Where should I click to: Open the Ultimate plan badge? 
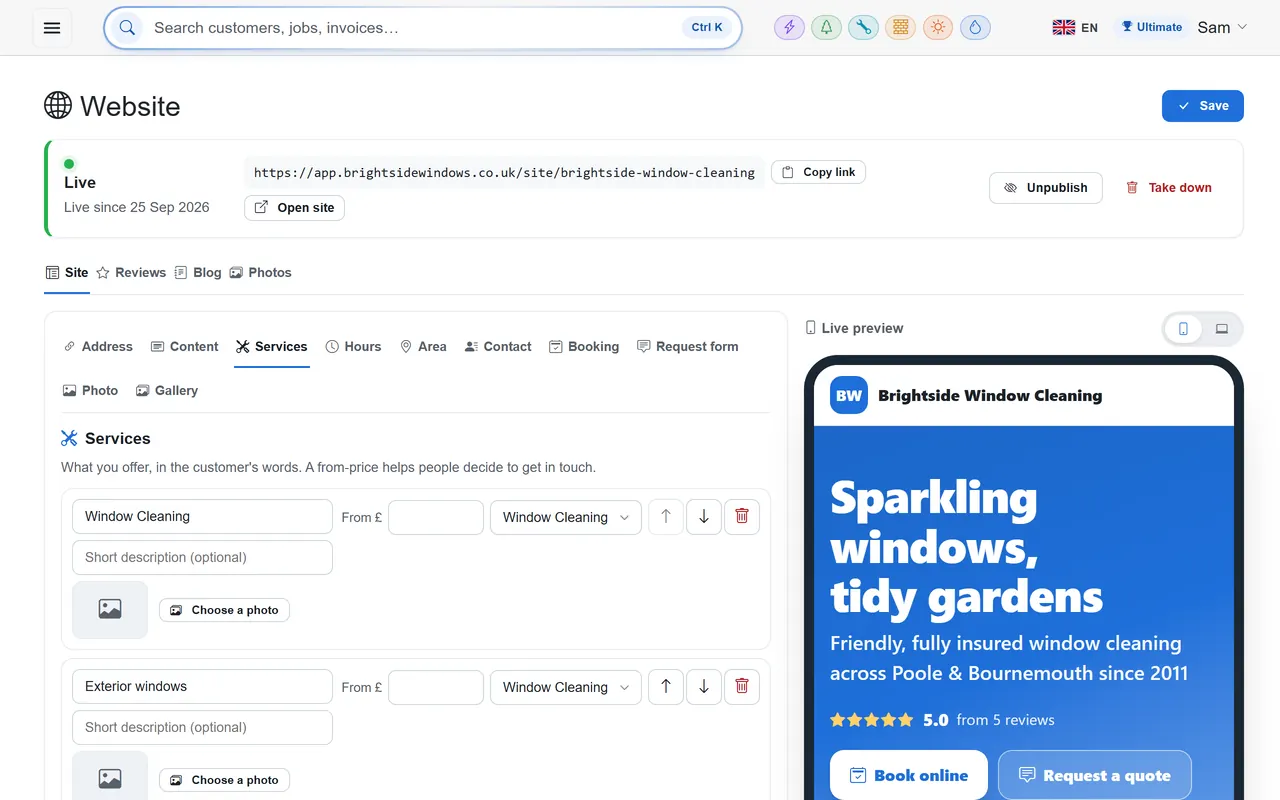coord(1151,27)
